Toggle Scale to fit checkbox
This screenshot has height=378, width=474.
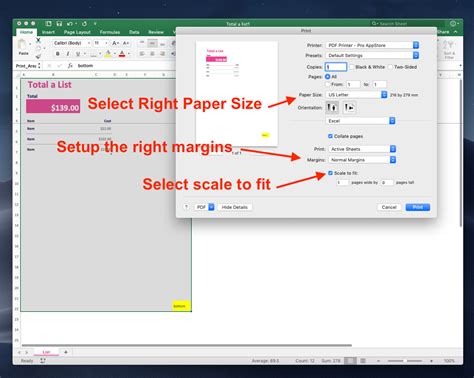pyautogui.click(x=330, y=173)
